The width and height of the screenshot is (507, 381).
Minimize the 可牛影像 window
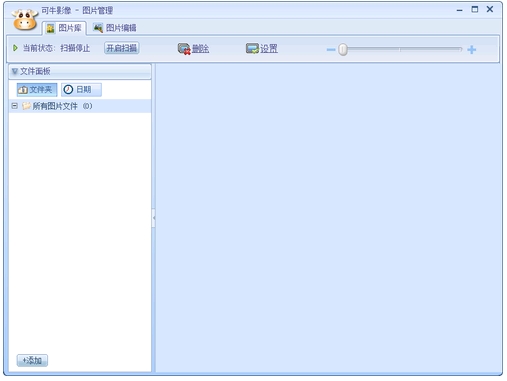[x=460, y=10]
